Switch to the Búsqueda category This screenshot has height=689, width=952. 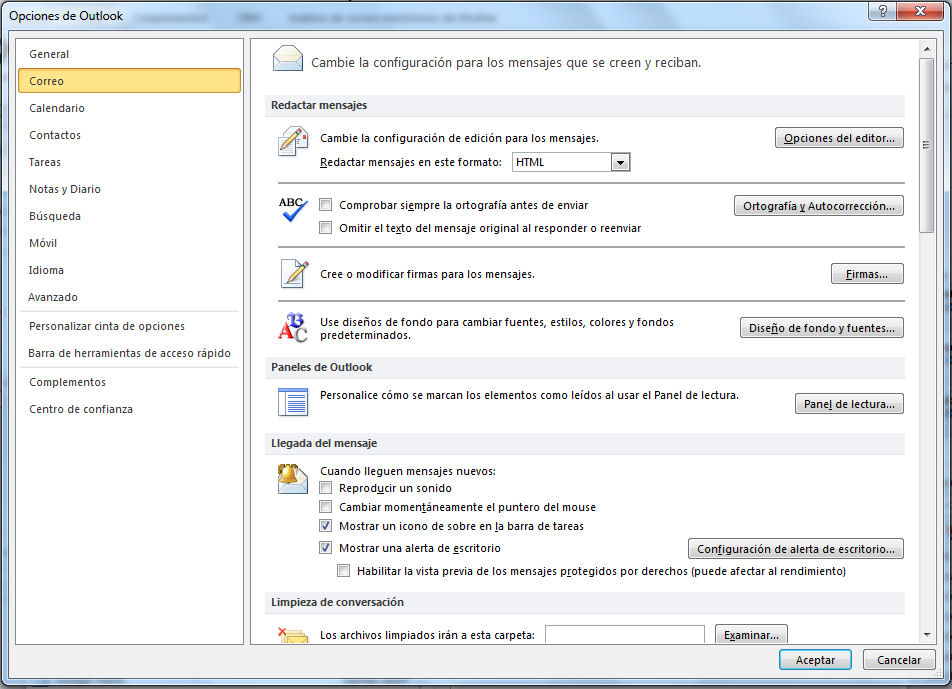pyautogui.click(x=129, y=216)
